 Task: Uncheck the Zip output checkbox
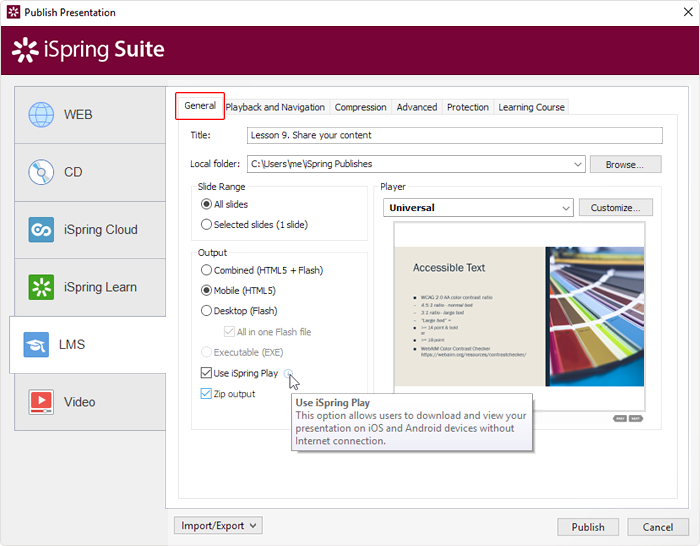tap(206, 394)
